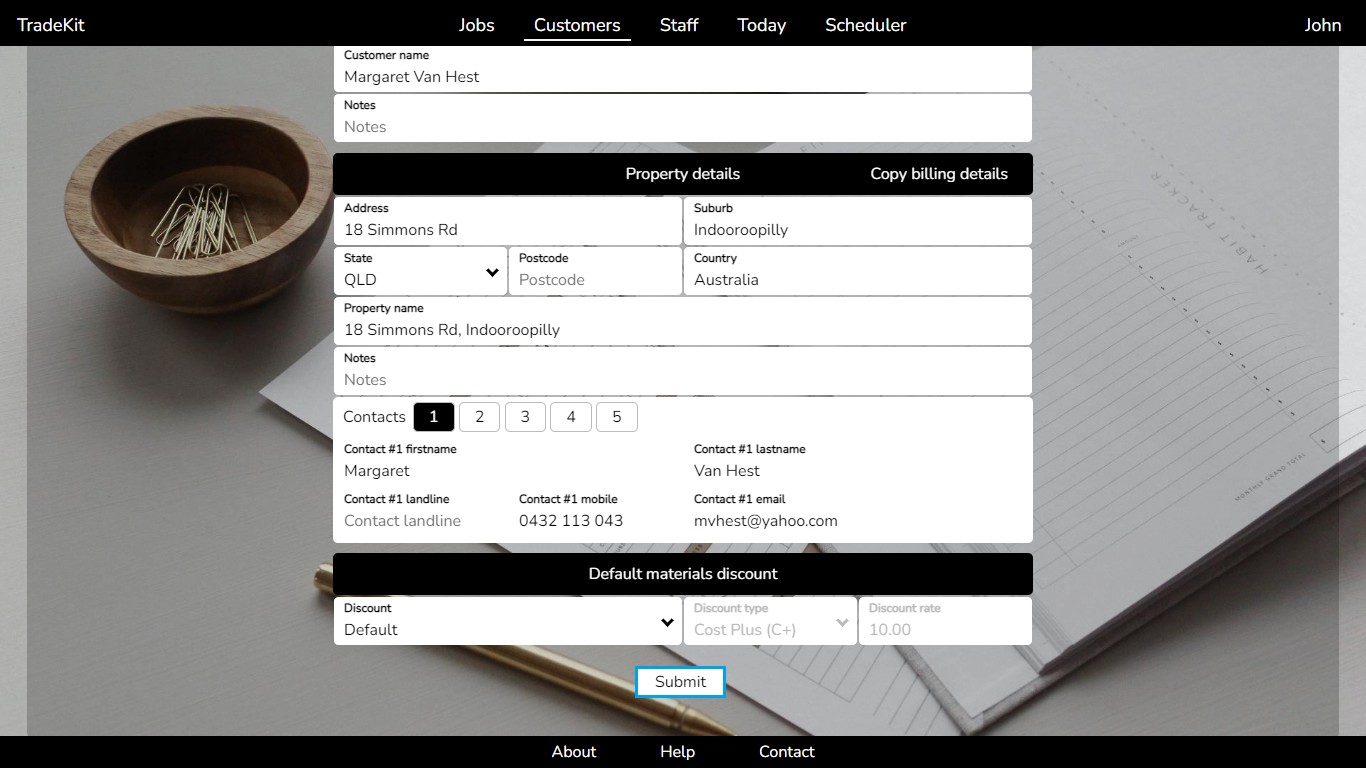Open the About link in footer

click(x=574, y=752)
